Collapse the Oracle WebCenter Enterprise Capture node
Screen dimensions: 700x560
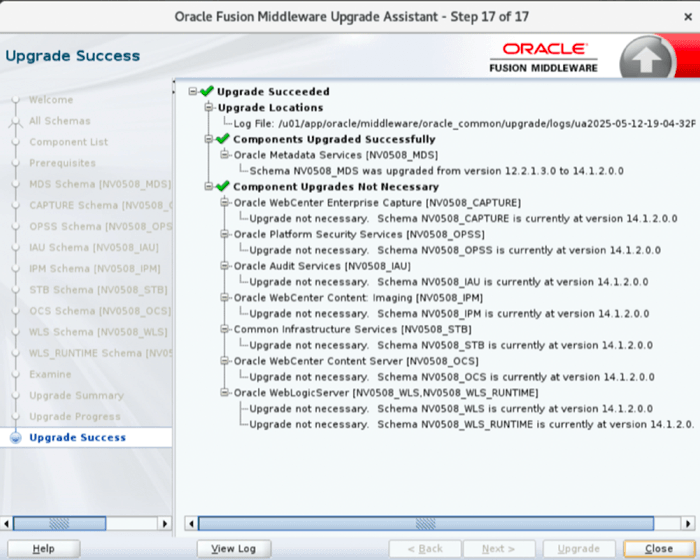224,202
